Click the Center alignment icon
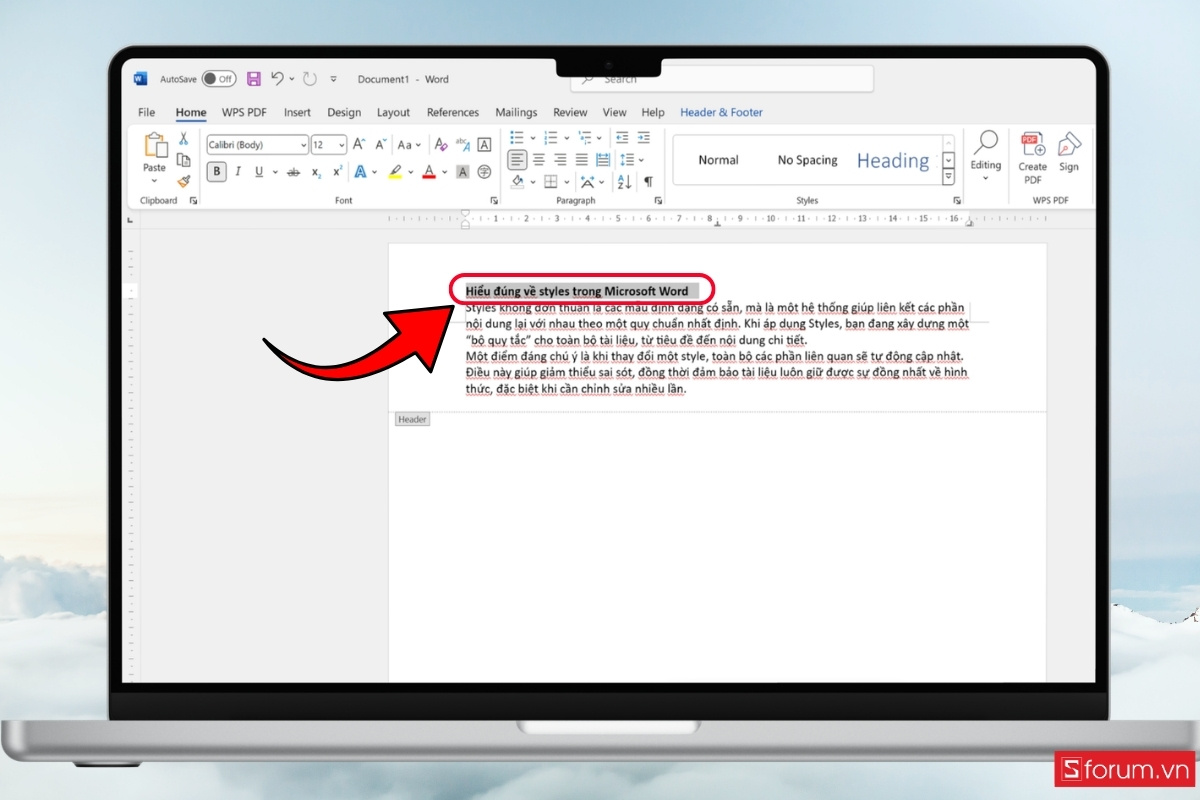 [539, 160]
